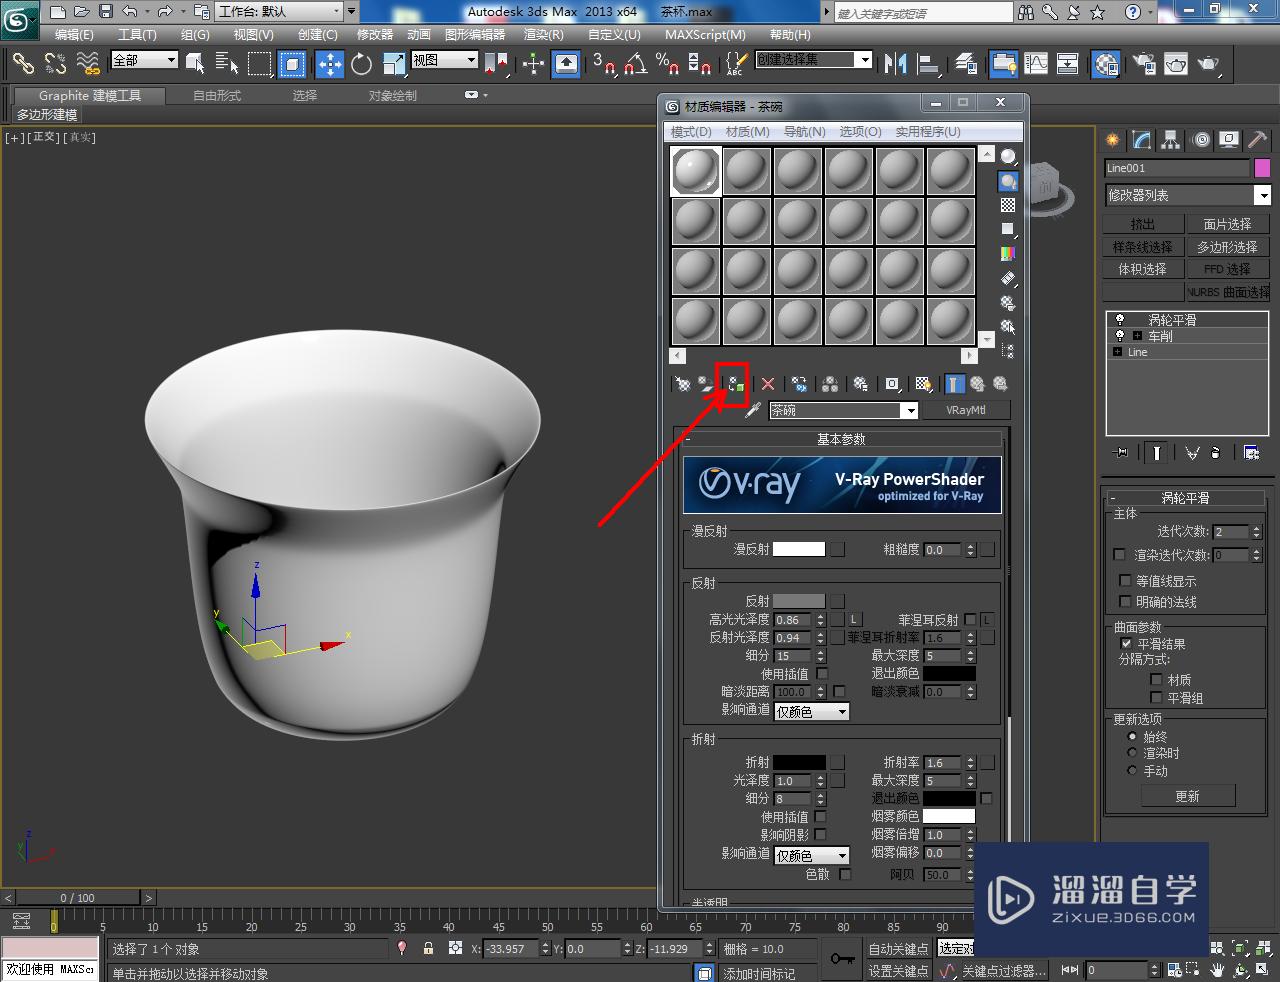Click Select and Scale tool
The height and width of the screenshot is (982, 1280).
pyautogui.click(x=393, y=64)
